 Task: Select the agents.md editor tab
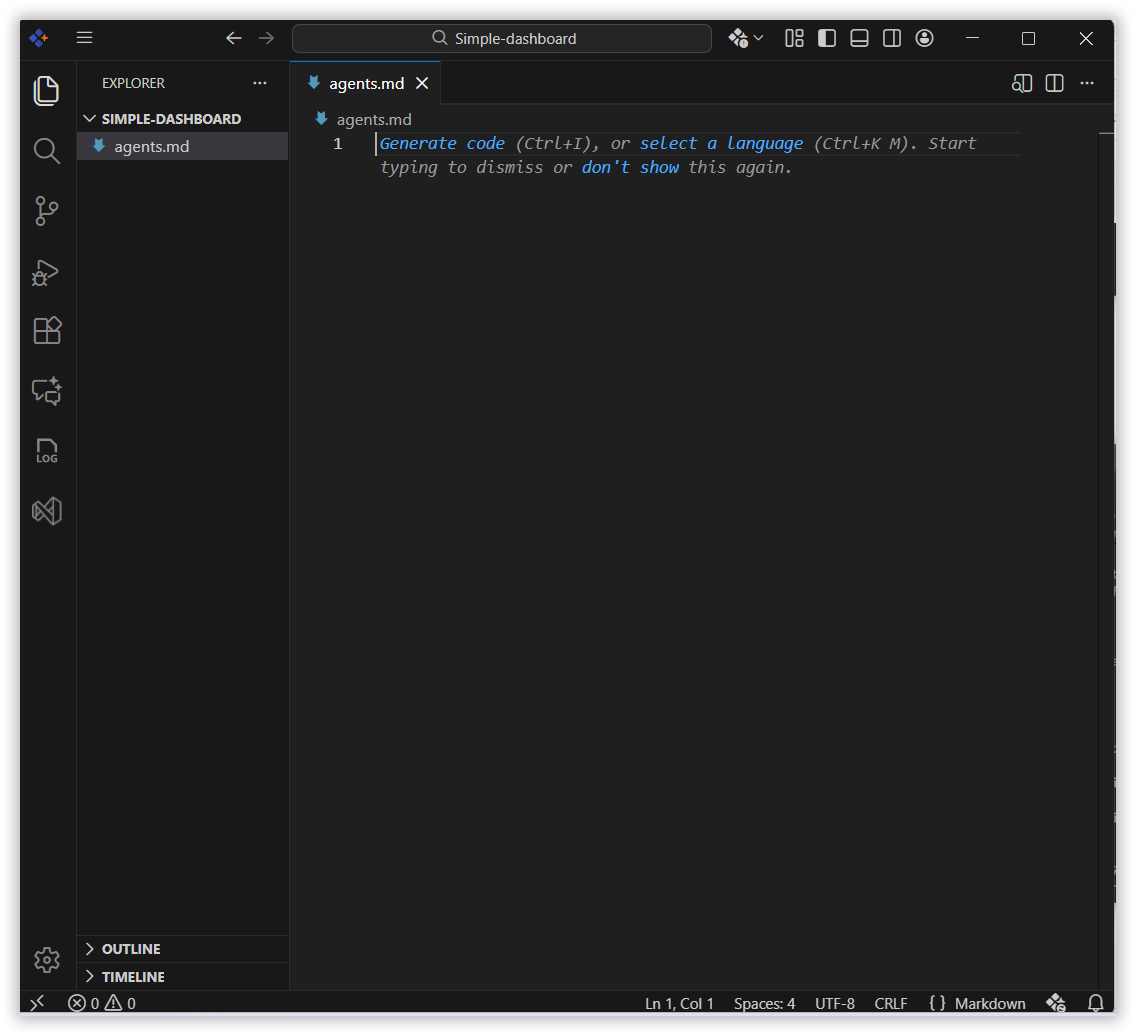(366, 83)
